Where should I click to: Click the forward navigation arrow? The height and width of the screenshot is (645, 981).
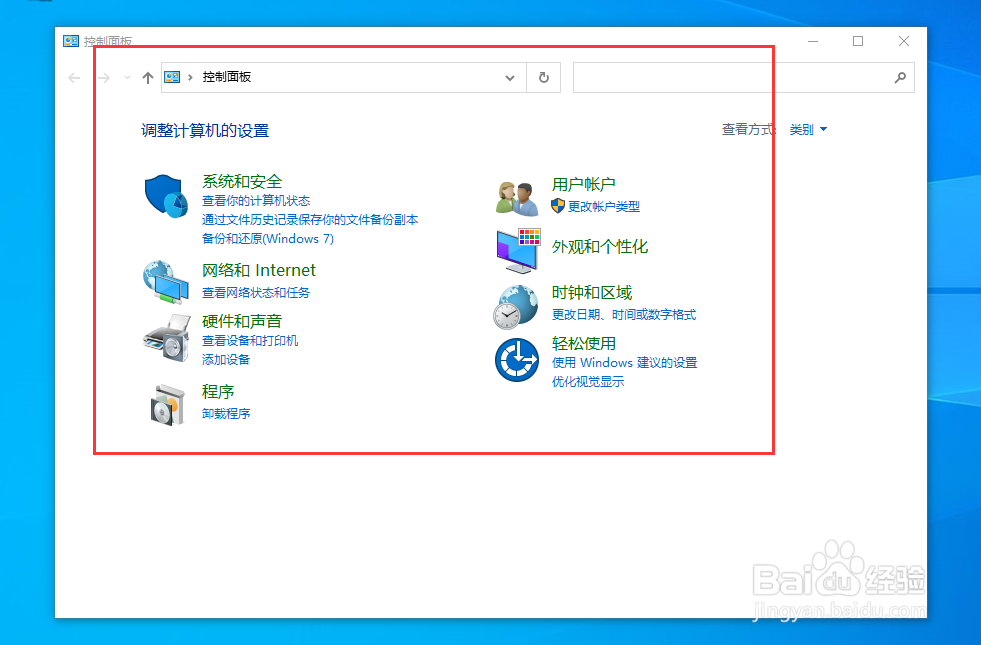[x=104, y=78]
